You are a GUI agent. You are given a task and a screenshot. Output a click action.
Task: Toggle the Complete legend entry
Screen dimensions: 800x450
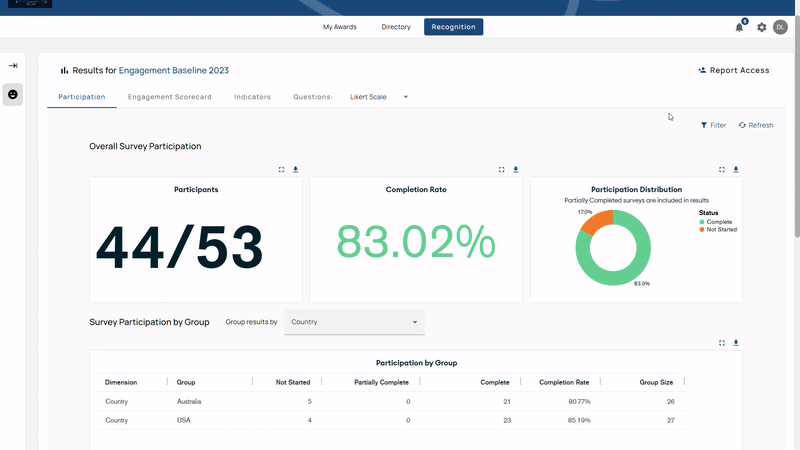point(716,222)
